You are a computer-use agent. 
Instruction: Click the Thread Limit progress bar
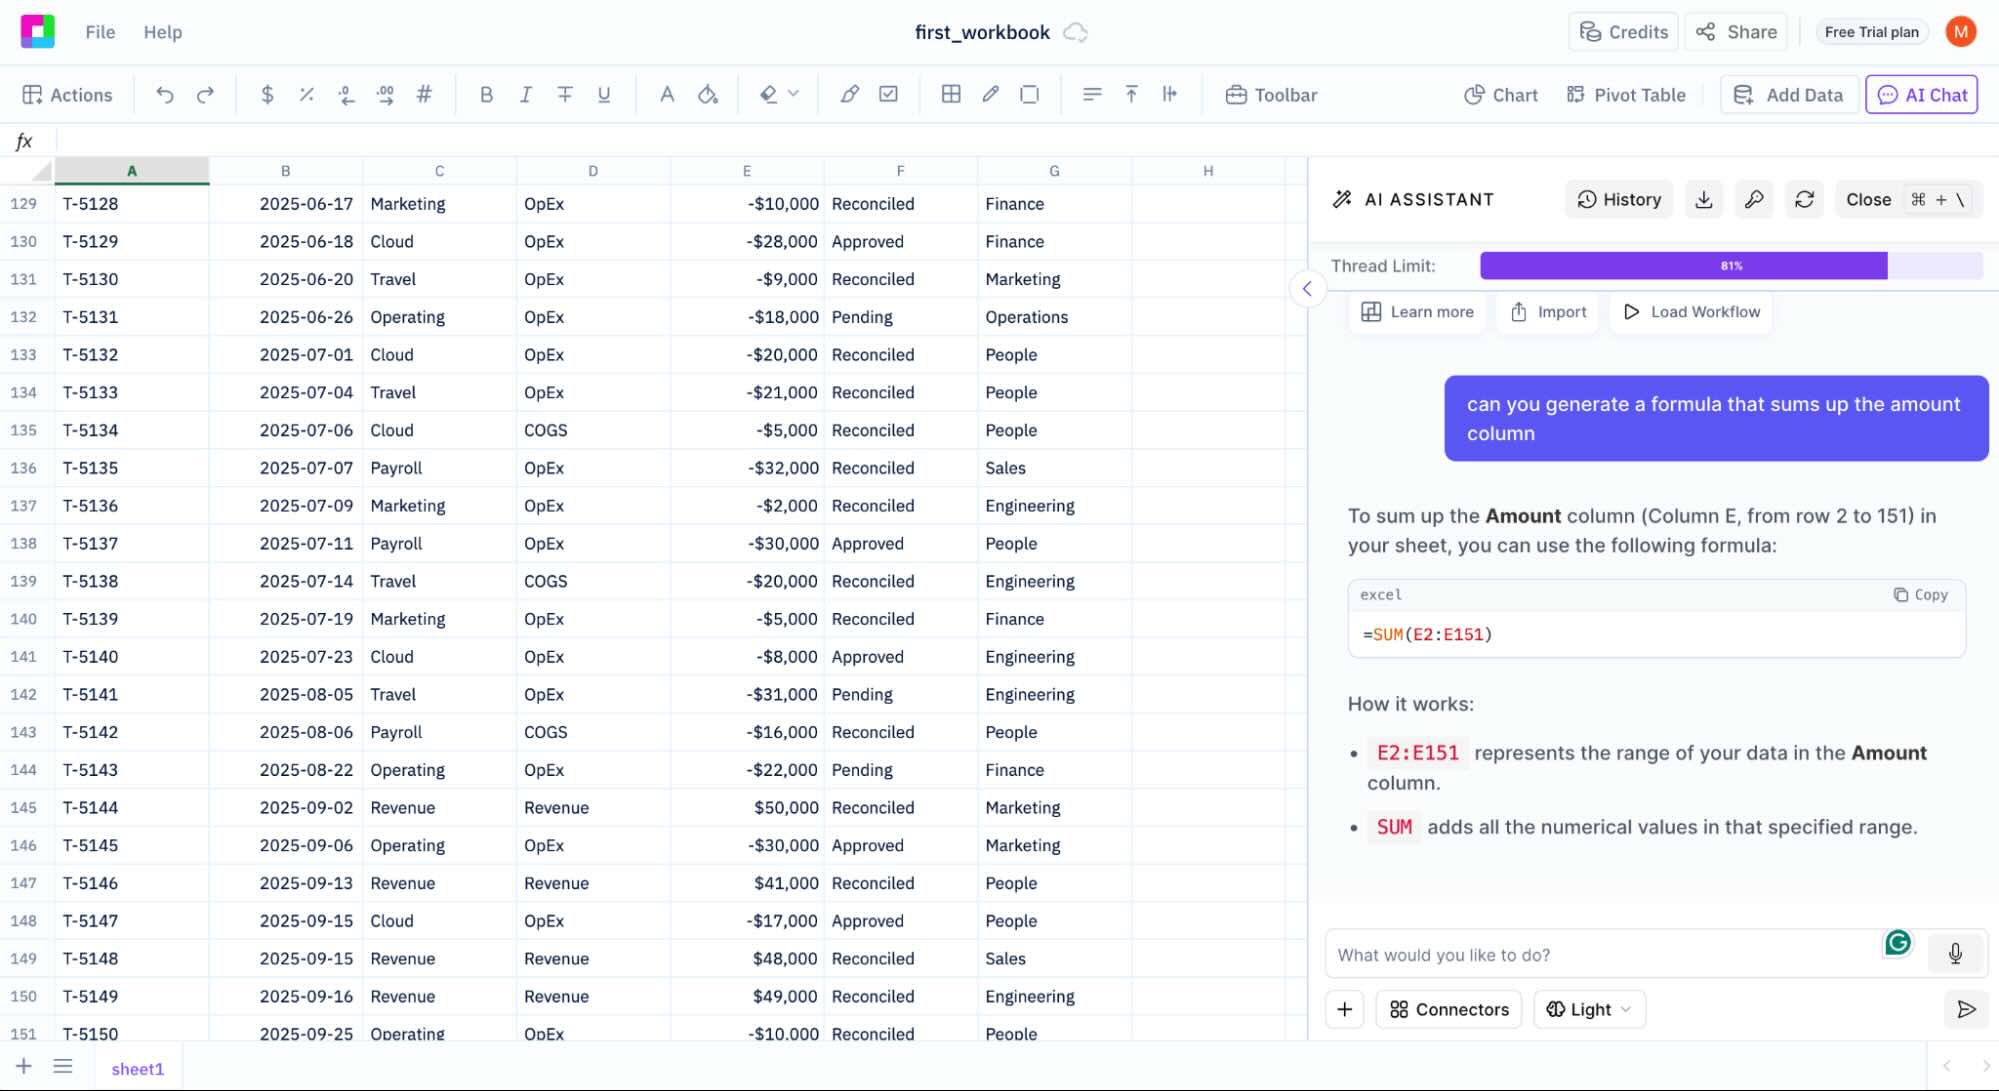pos(1731,266)
